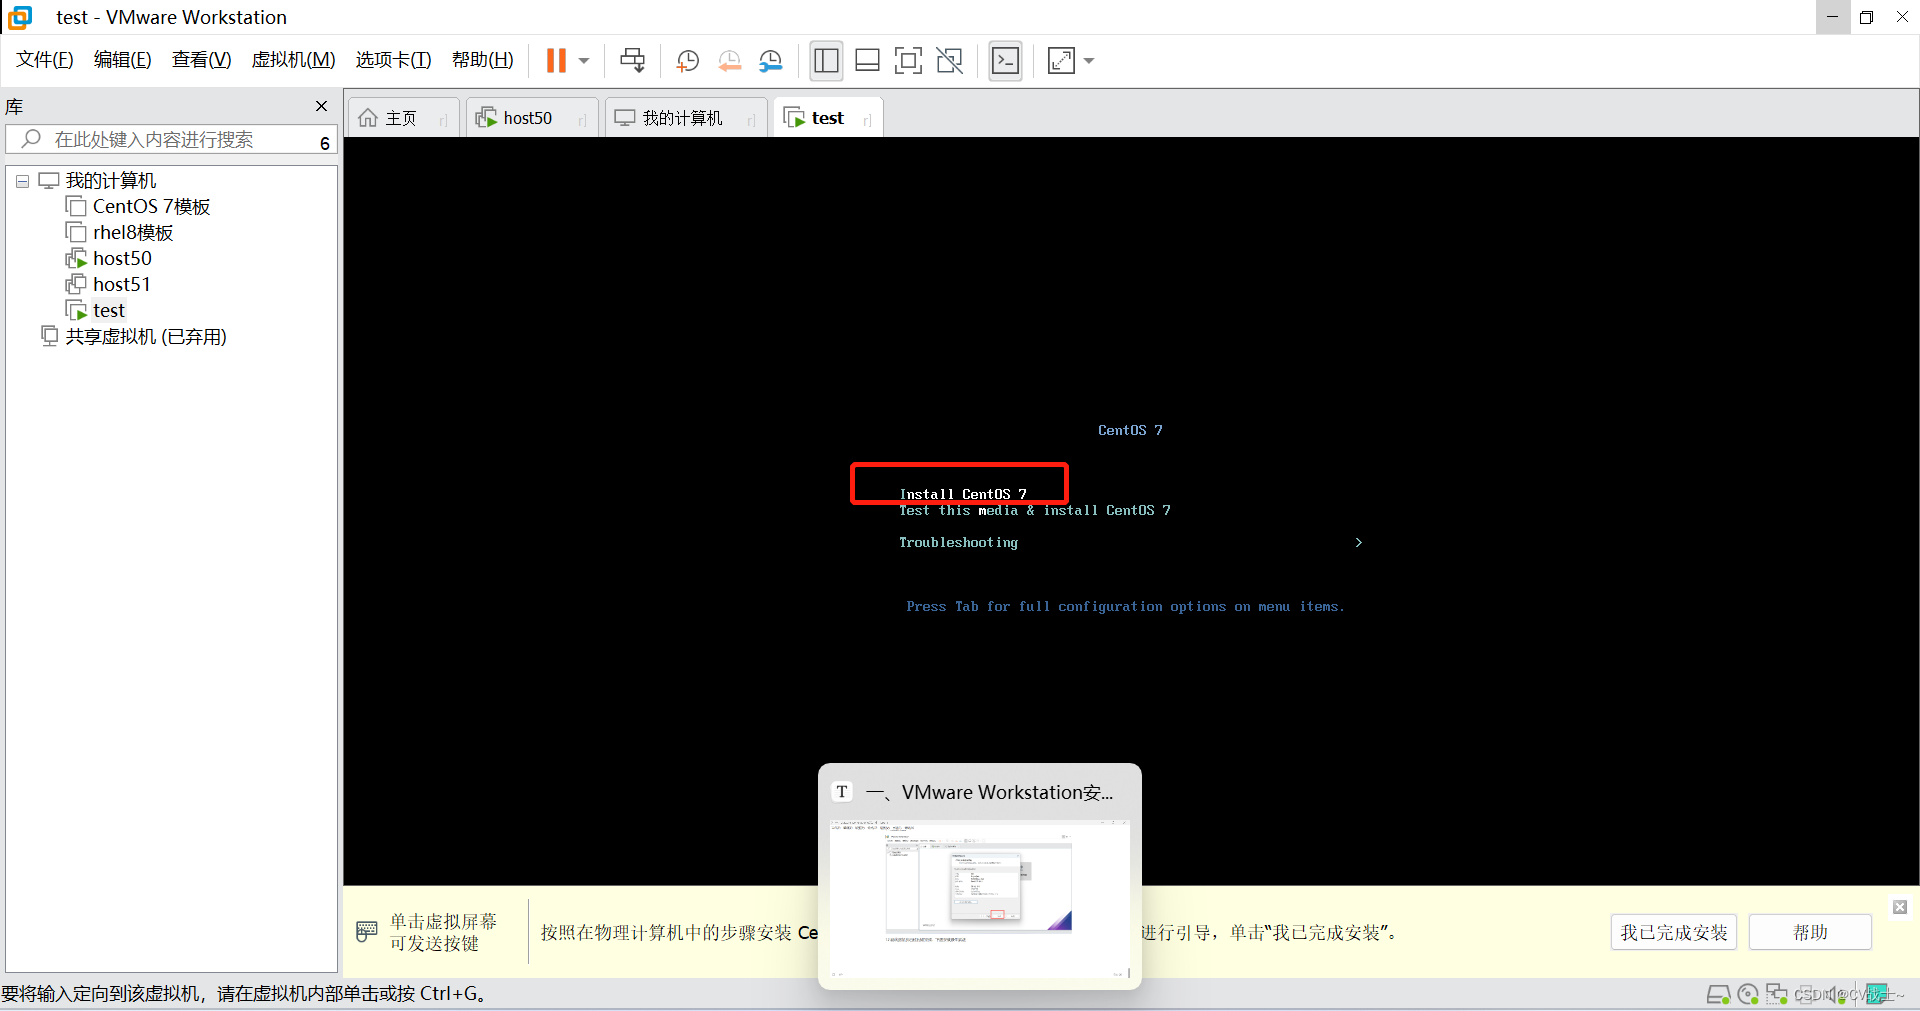
Task: Restore down the VMware window
Action: 1866,17
